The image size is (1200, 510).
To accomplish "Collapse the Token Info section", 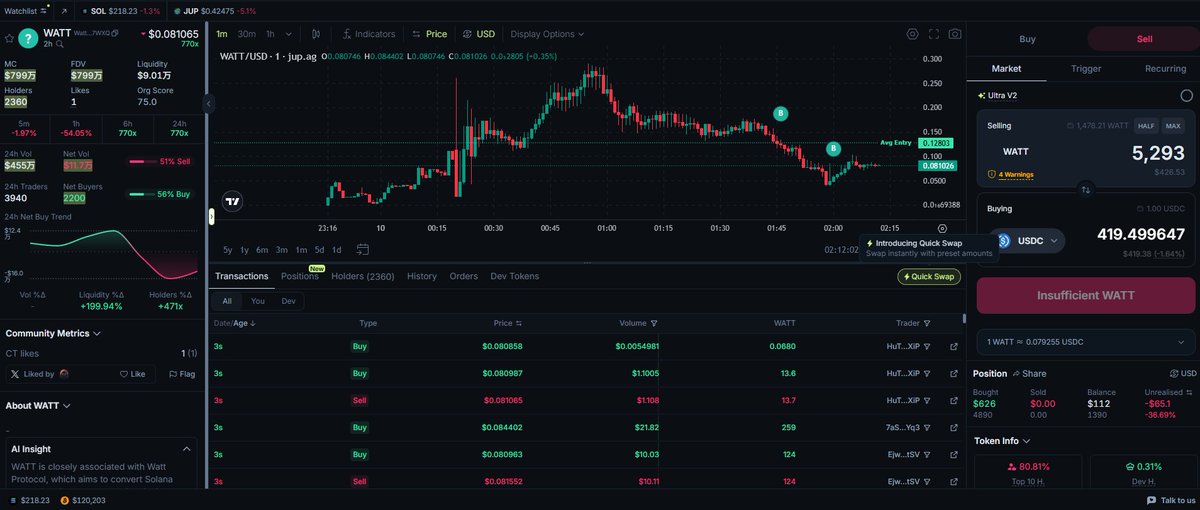I will point(1002,440).
